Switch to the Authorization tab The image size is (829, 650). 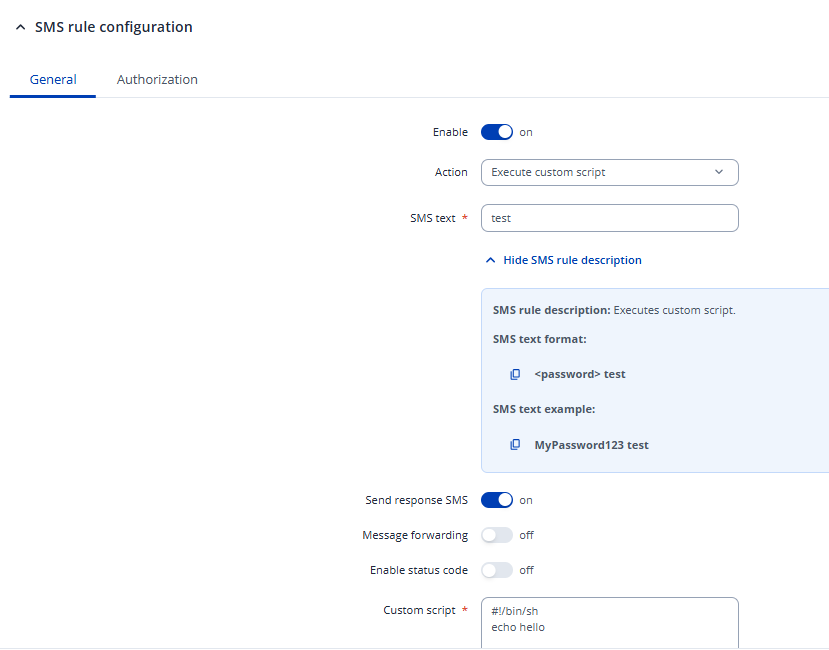[157, 79]
